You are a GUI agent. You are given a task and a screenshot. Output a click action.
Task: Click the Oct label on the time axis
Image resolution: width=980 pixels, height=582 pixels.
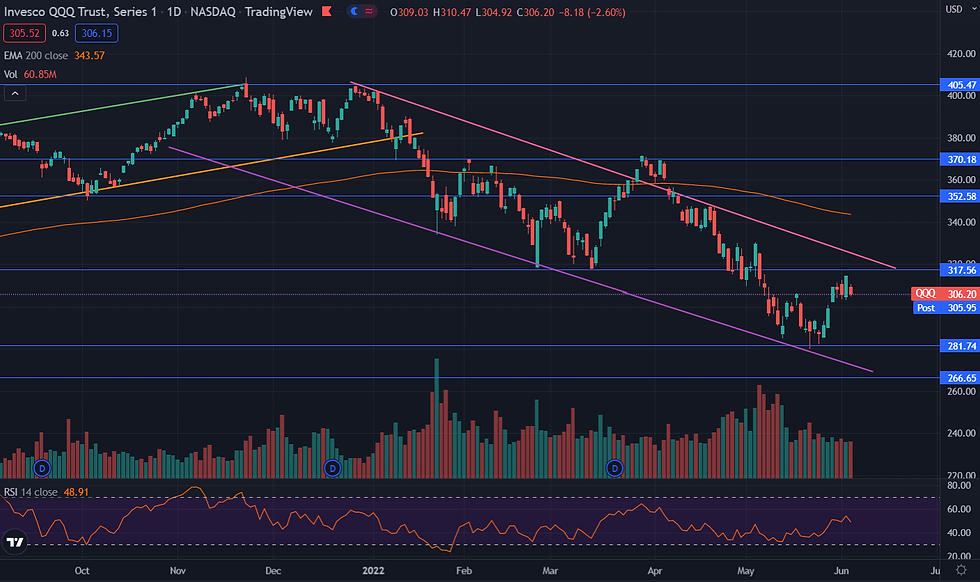[x=82, y=571]
